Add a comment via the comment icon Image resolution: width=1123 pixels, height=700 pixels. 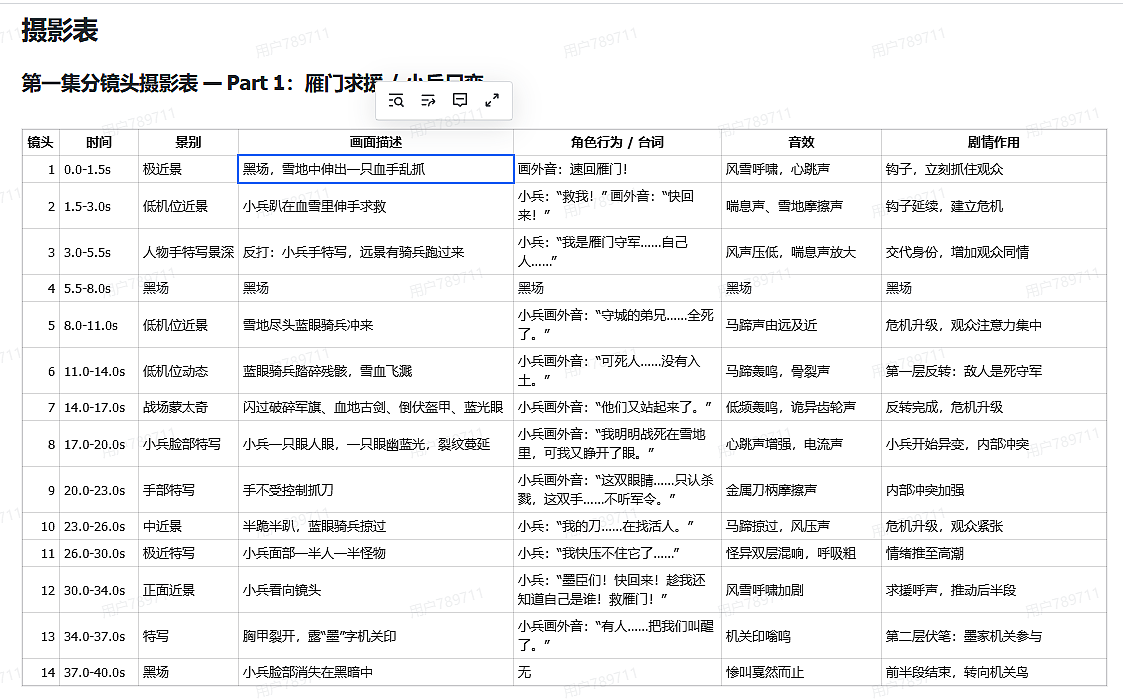click(x=460, y=100)
